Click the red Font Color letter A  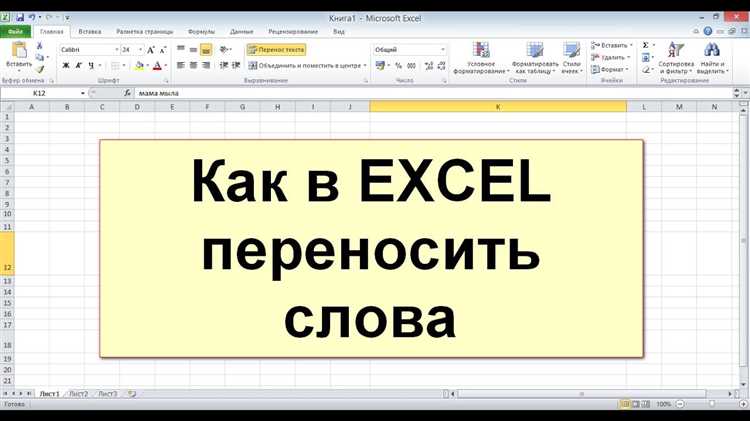point(157,66)
